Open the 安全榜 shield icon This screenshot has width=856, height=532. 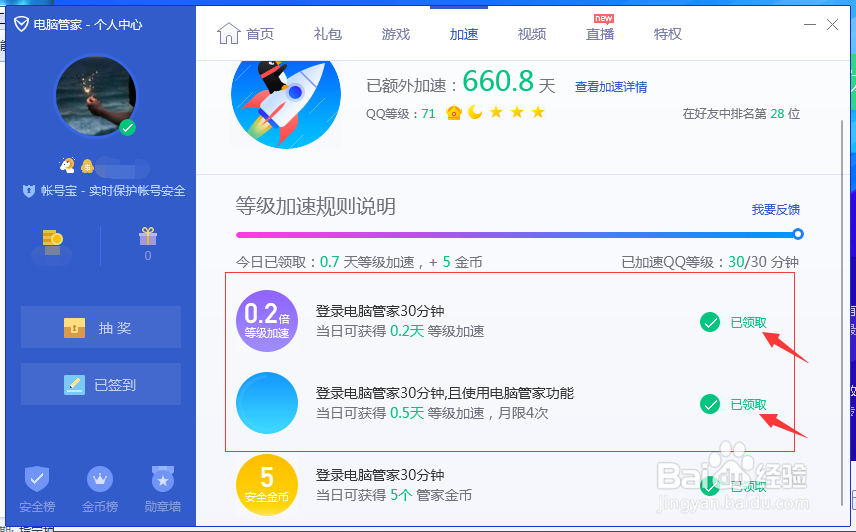(37, 480)
